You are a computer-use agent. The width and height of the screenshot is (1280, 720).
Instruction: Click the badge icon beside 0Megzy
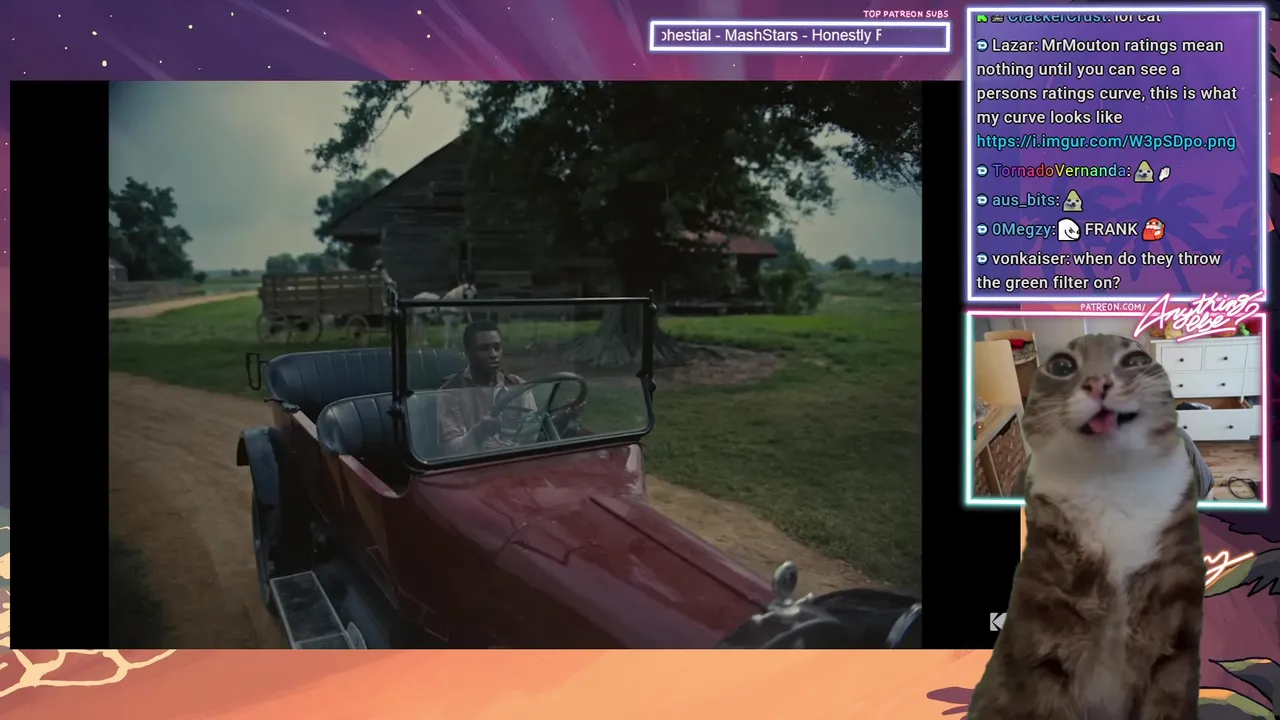(982, 229)
